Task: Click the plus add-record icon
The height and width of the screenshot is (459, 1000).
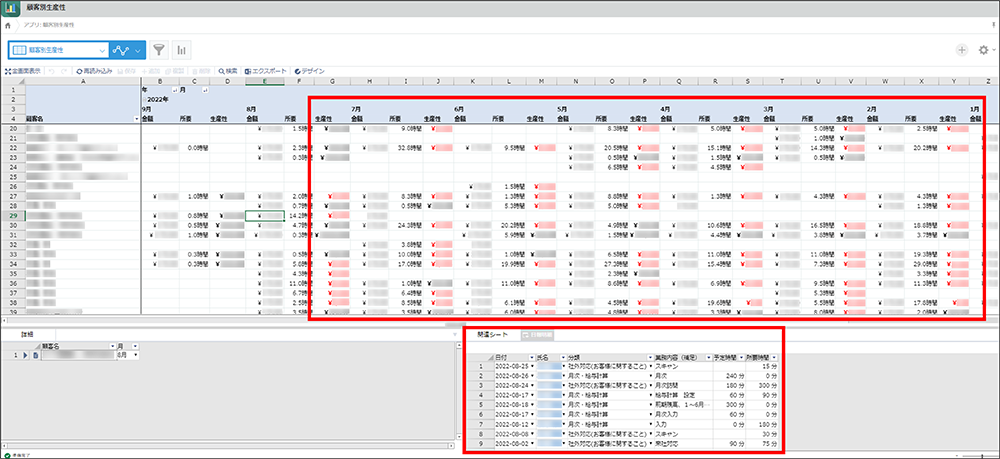Action: coord(962,50)
